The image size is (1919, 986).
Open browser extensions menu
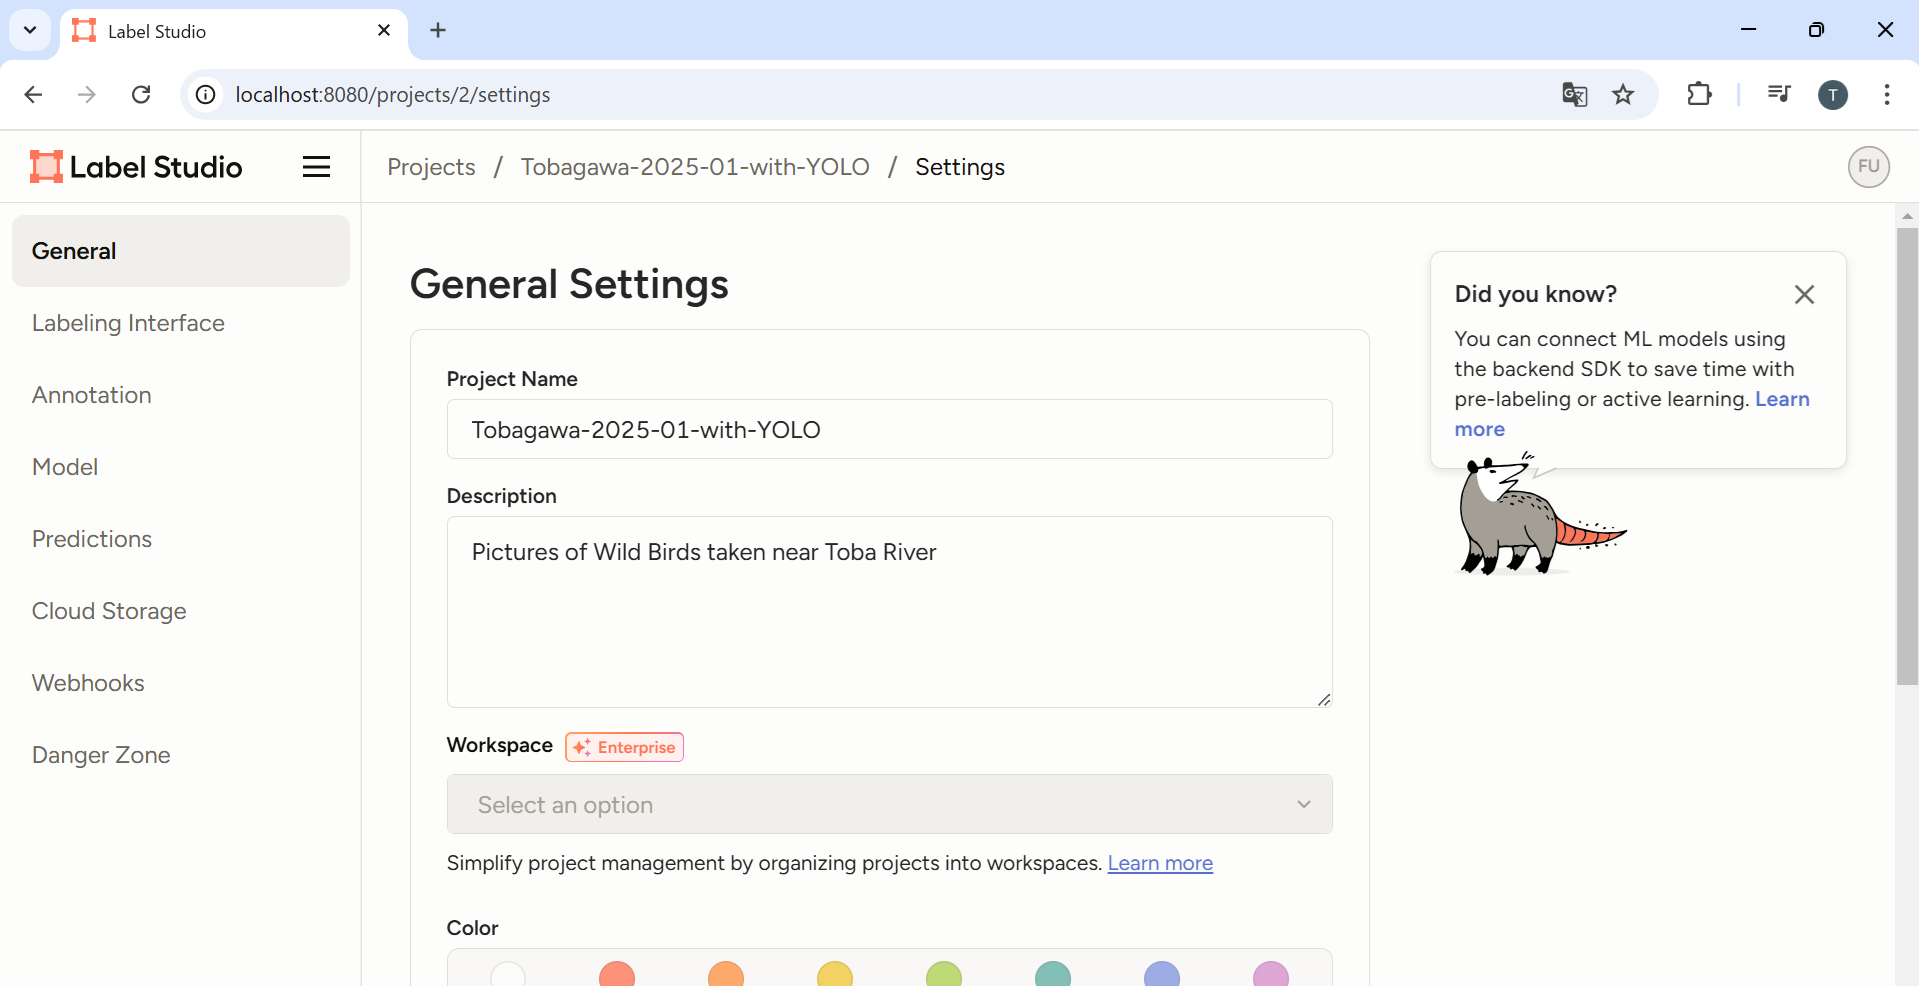coord(1699,94)
